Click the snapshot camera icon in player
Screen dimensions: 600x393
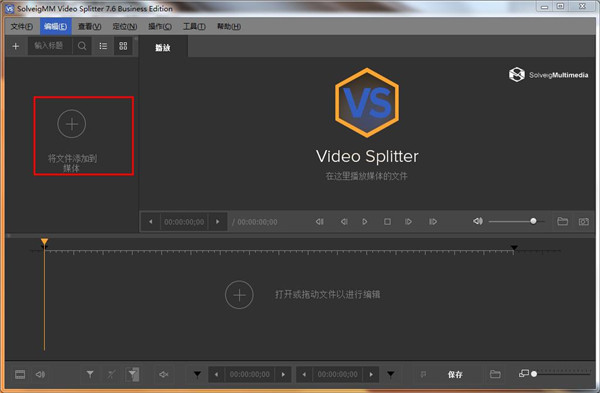(x=584, y=222)
